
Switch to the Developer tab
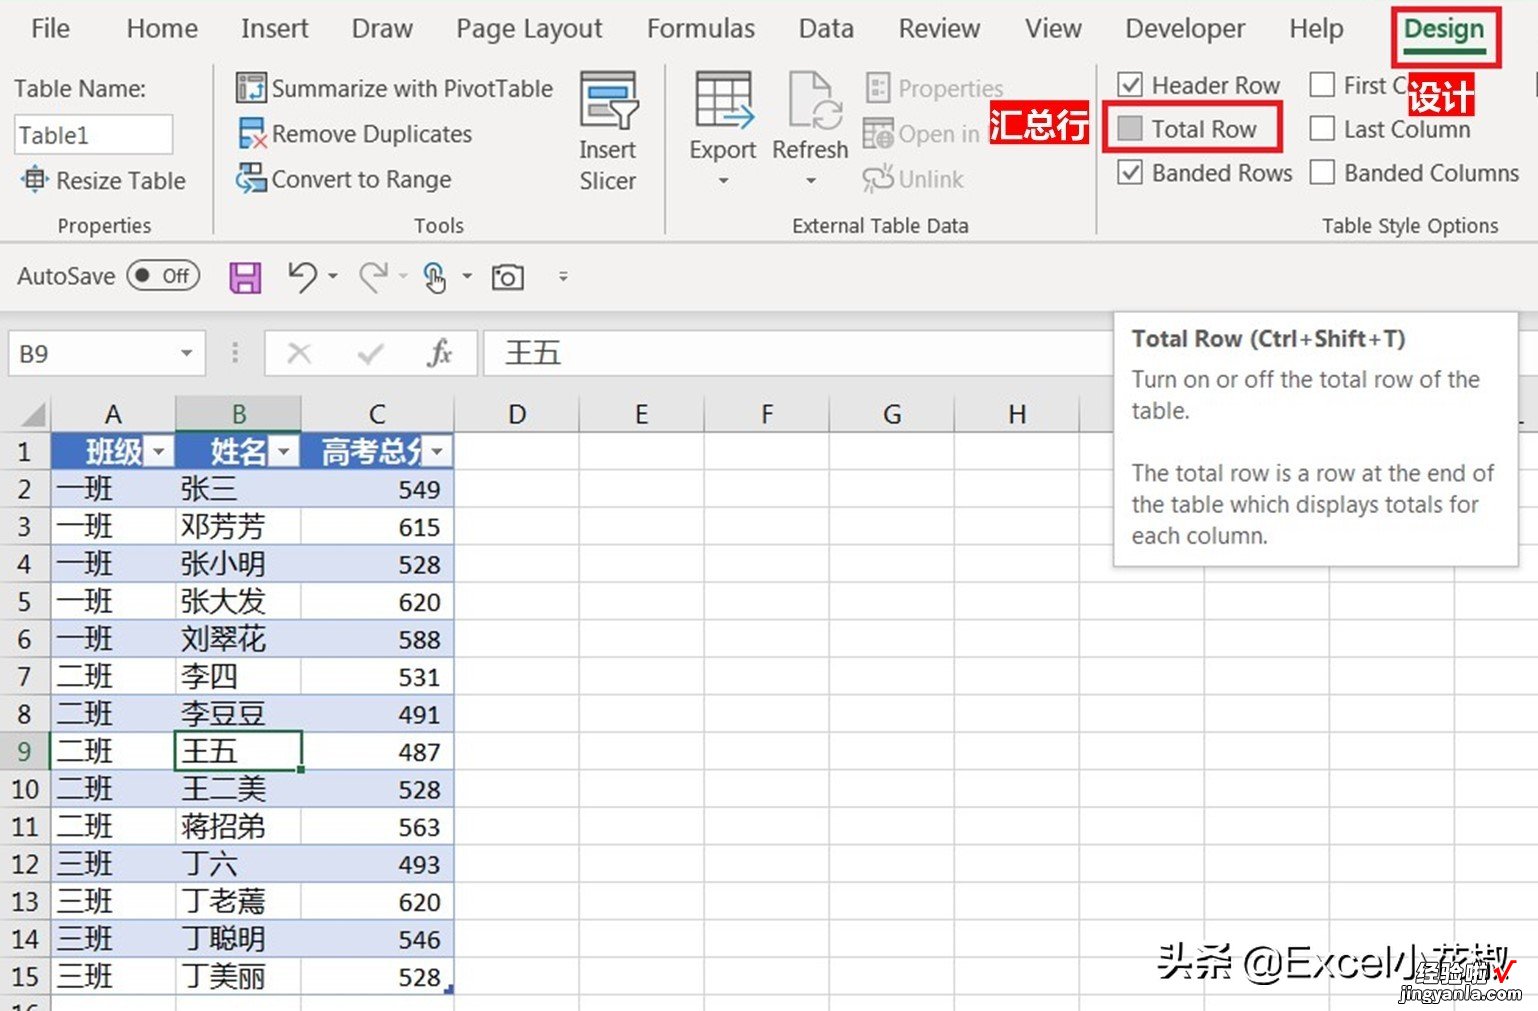point(1185,28)
